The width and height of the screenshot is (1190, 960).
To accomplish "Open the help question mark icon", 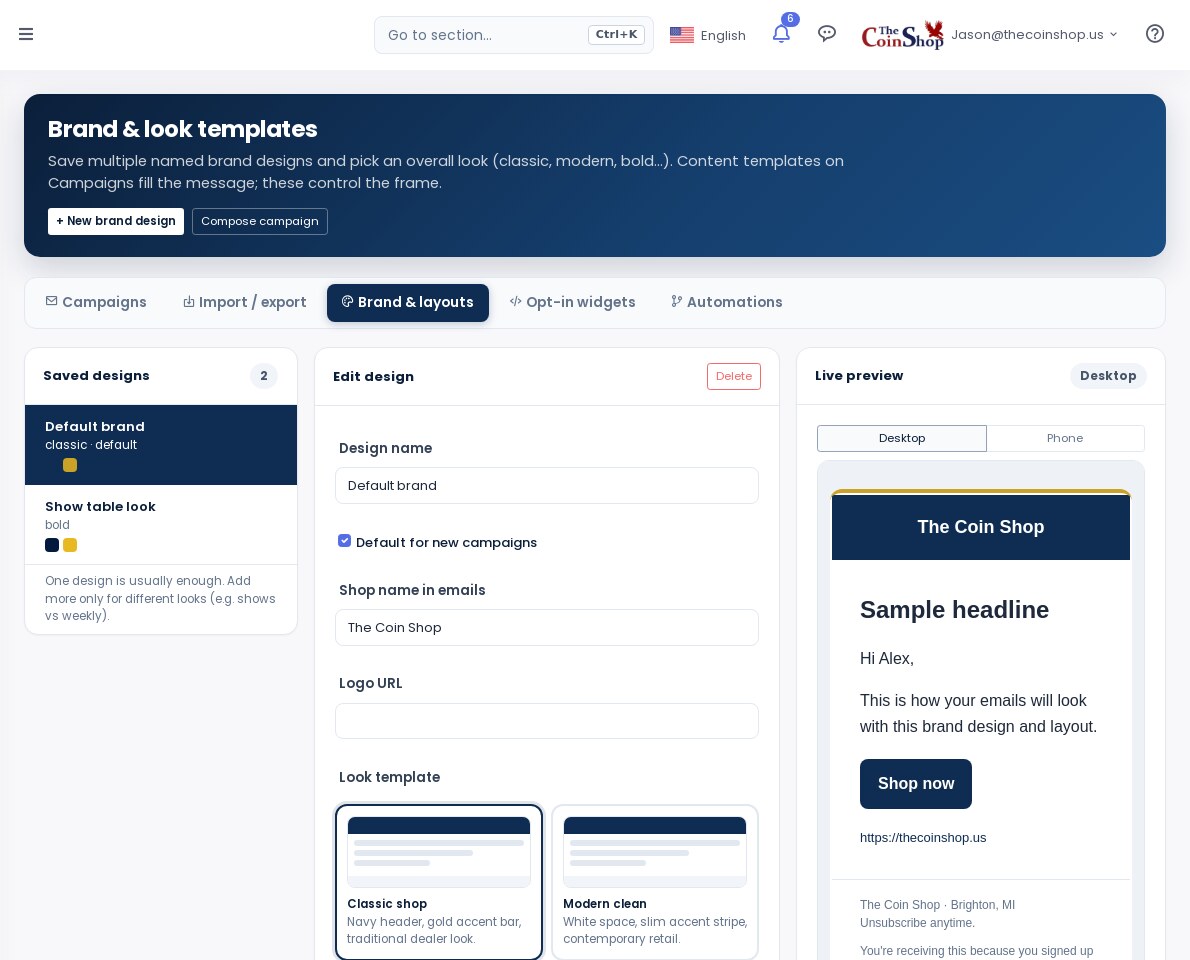I will (1154, 33).
